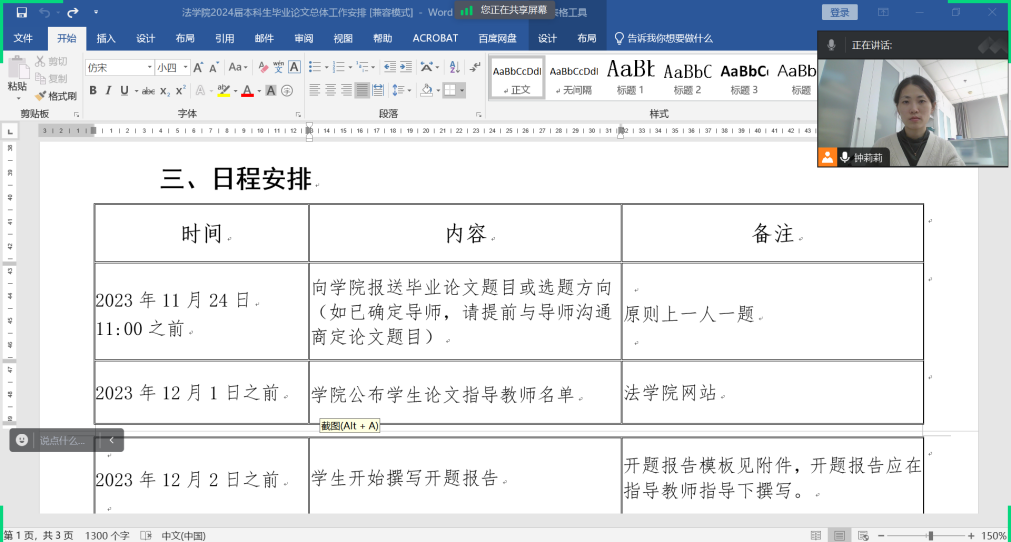
Task: Toggle strikethrough formatting
Action: click(148, 90)
